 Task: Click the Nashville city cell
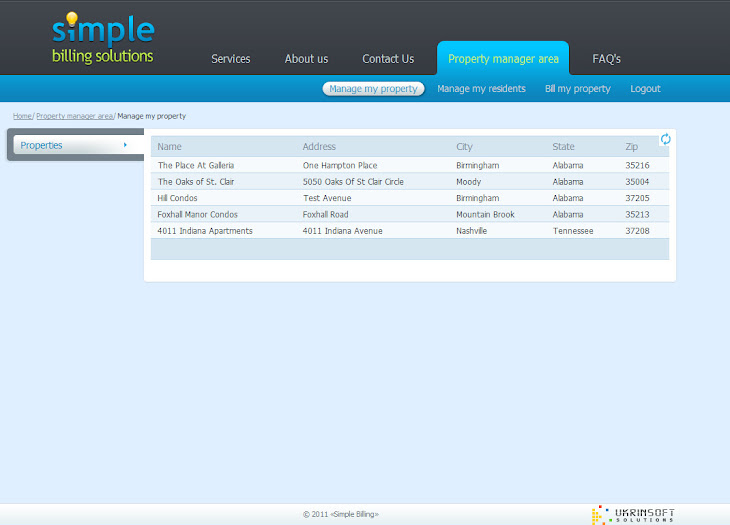point(471,231)
